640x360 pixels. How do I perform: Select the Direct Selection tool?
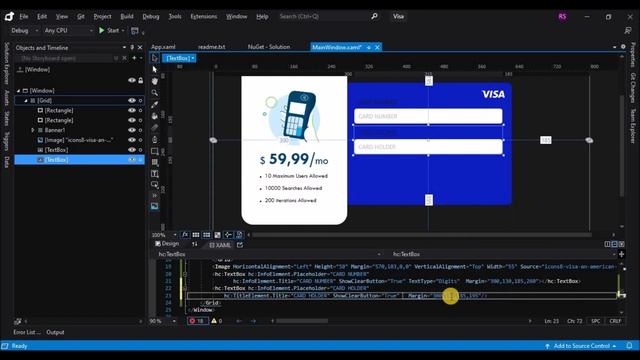click(x=155, y=69)
